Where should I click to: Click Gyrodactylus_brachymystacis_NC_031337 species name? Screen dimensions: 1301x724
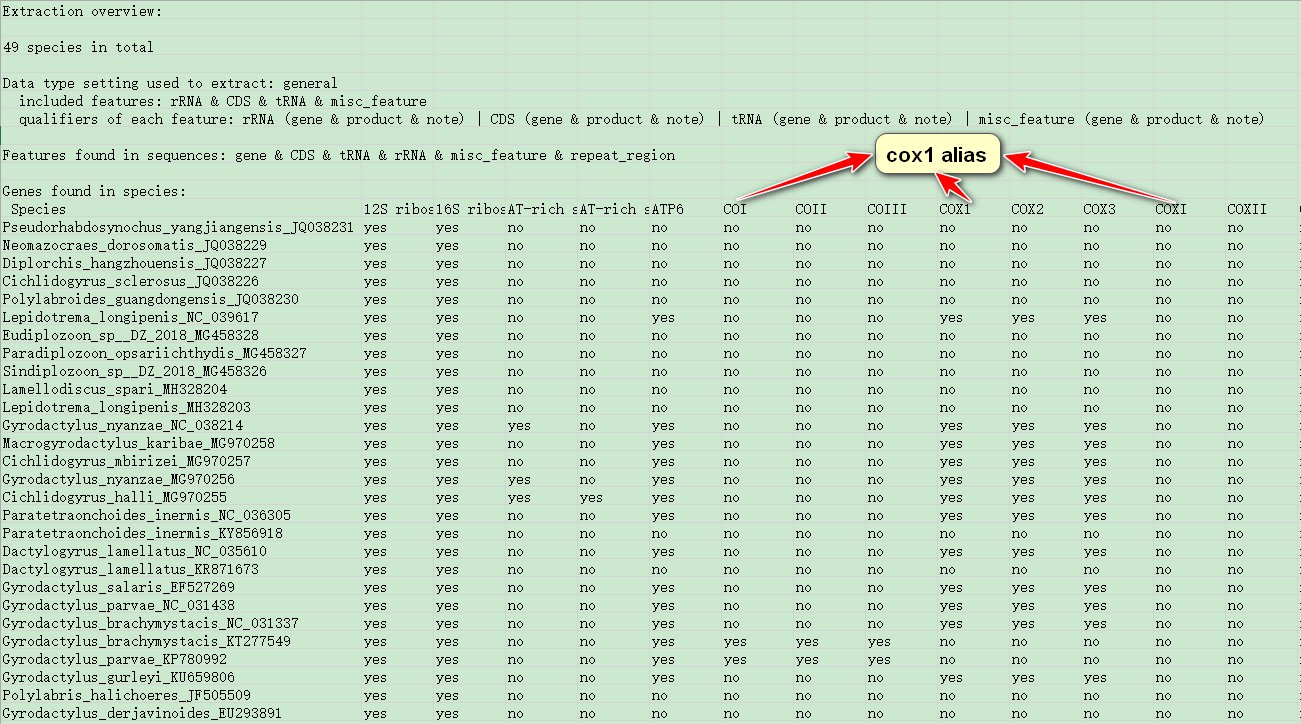click(x=150, y=624)
